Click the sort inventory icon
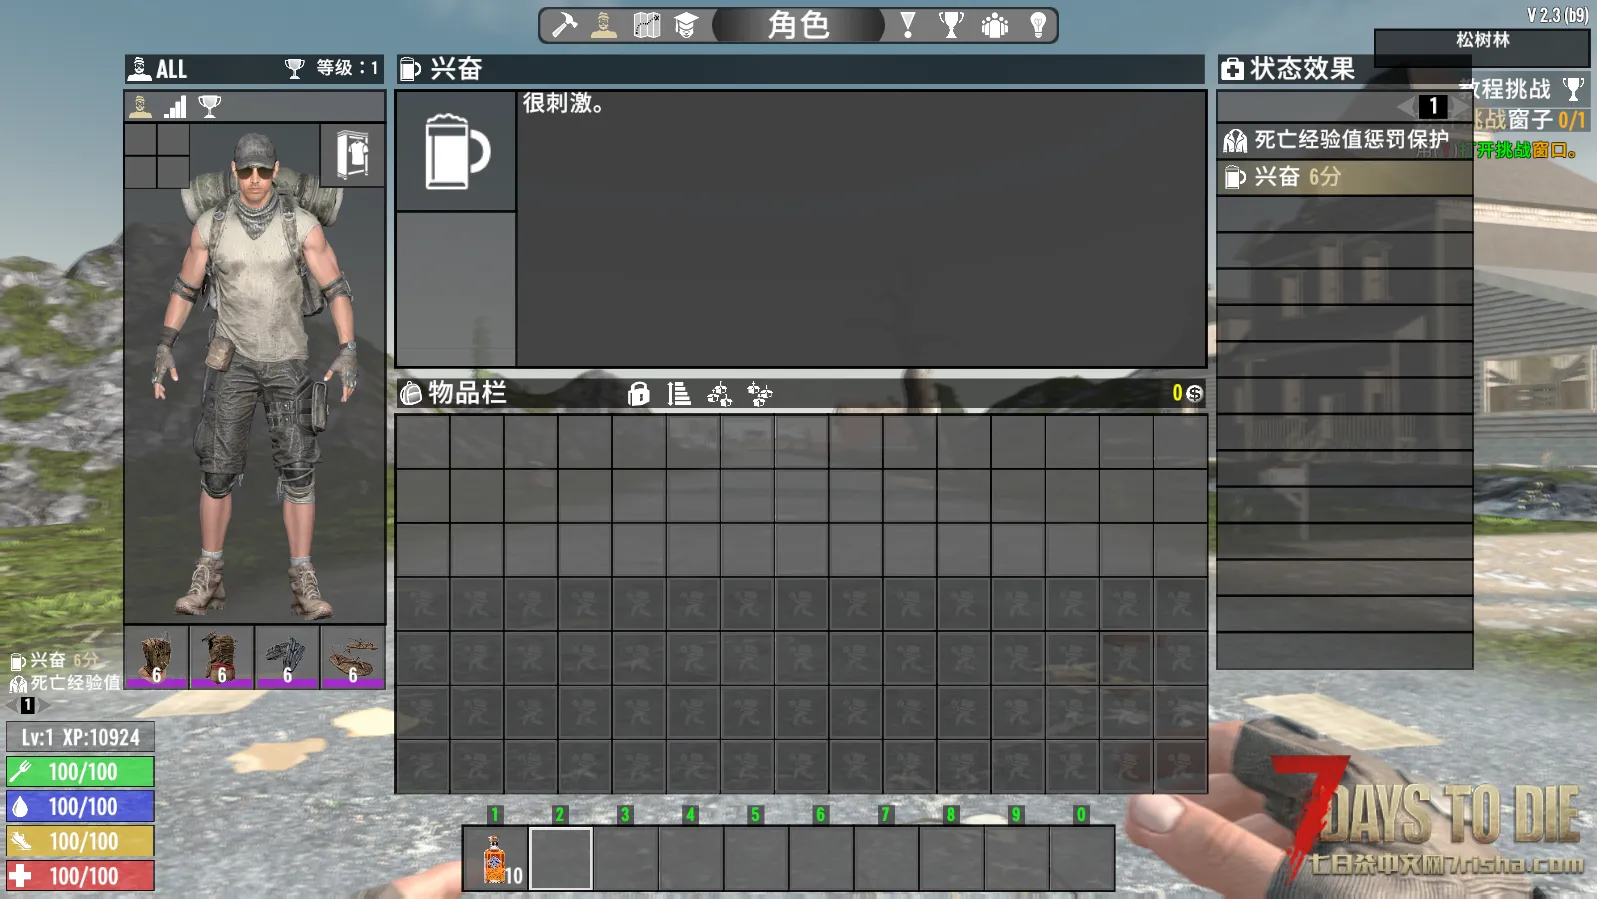This screenshot has height=899, width=1597. pos(679,394)
